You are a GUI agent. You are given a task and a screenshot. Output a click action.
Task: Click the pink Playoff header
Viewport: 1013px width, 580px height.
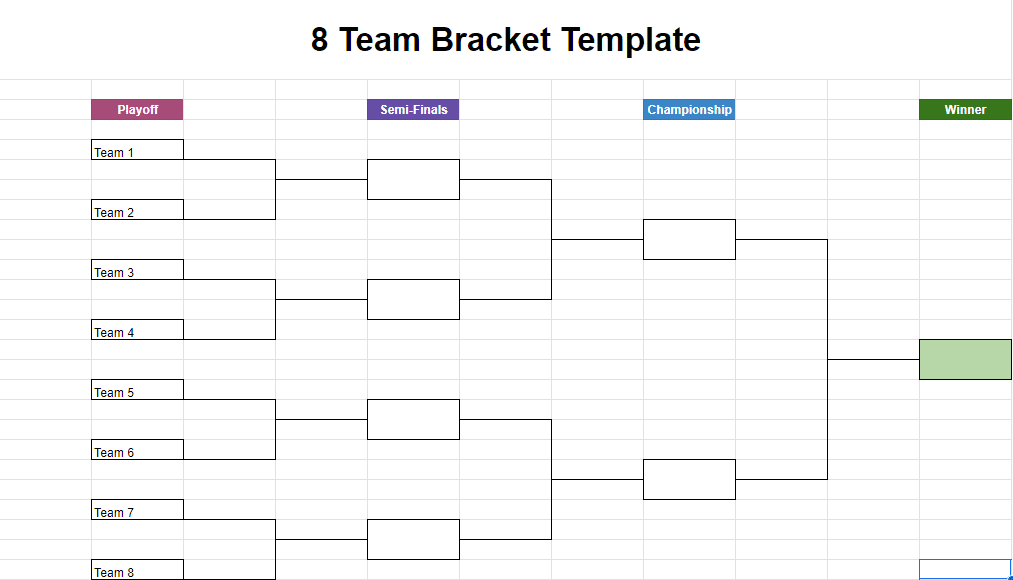[137, 110]
